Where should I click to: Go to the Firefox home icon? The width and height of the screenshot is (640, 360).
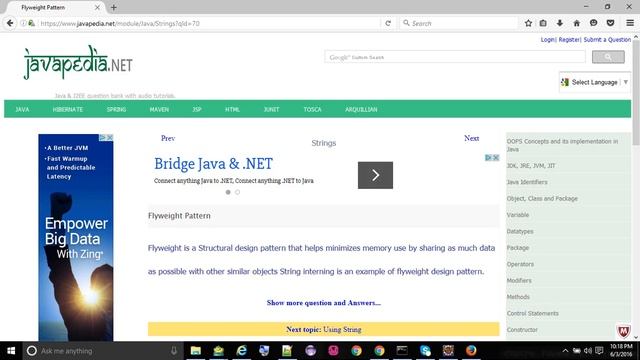tap(576, 23)
